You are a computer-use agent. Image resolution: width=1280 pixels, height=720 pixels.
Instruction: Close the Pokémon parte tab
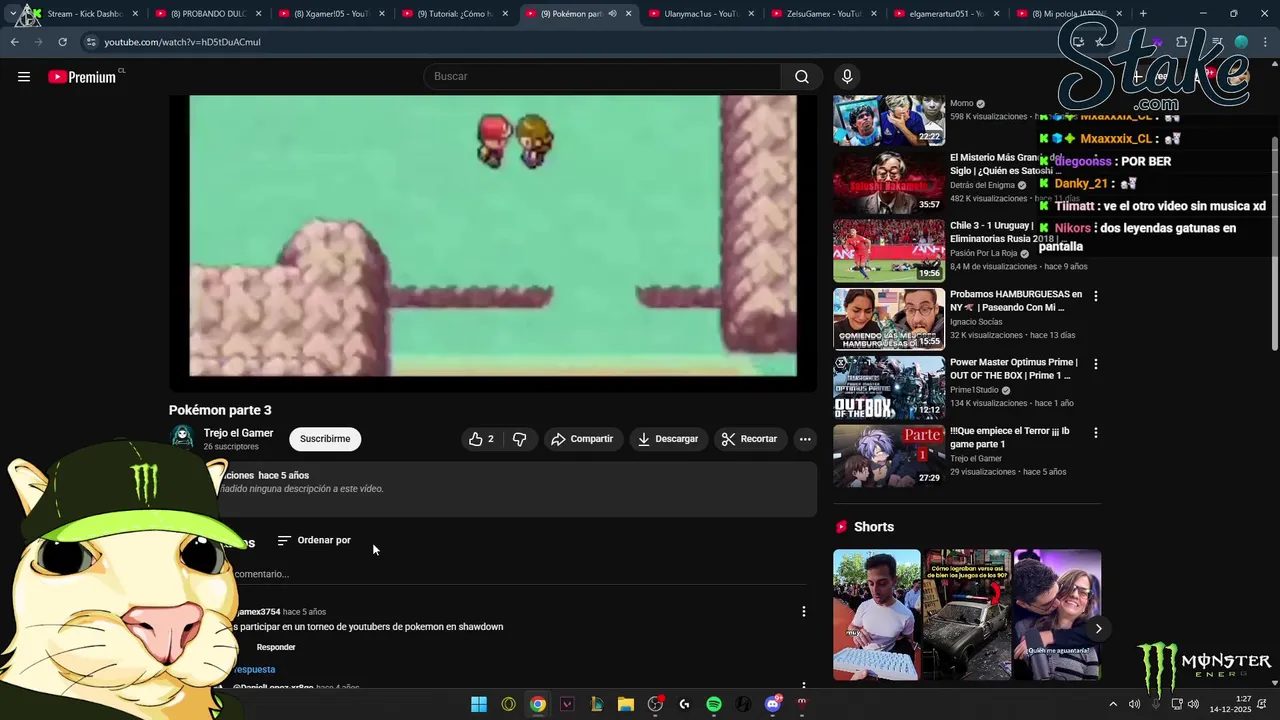[628, 14]
